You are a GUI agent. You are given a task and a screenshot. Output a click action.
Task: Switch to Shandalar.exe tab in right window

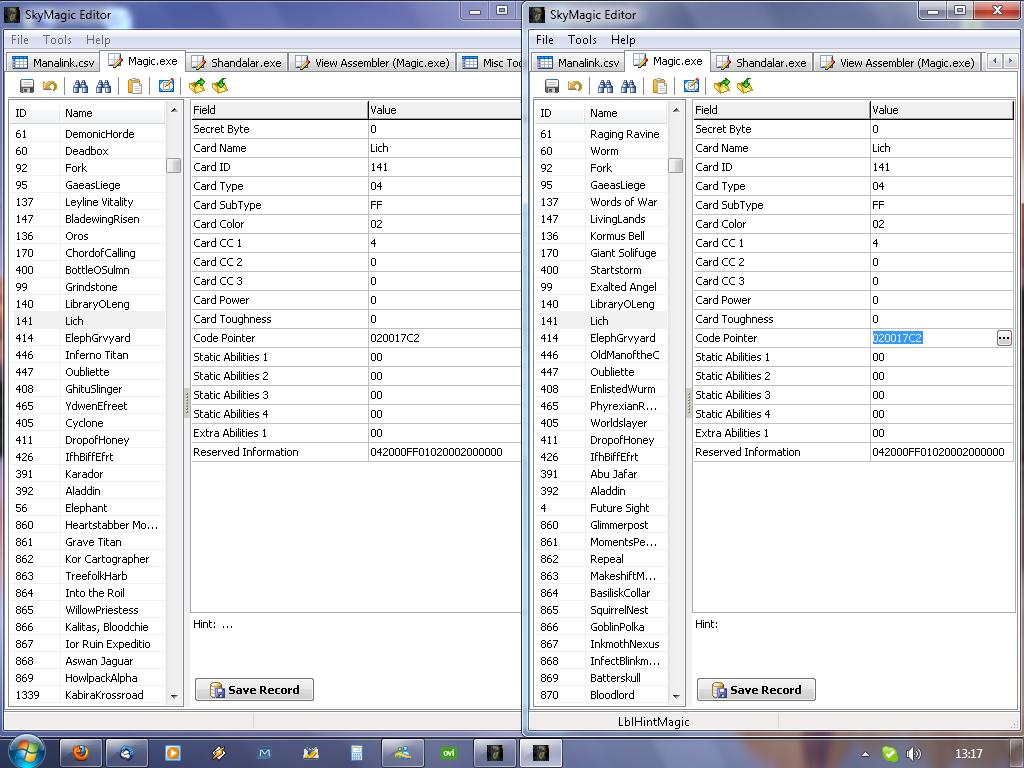[760, 62]
